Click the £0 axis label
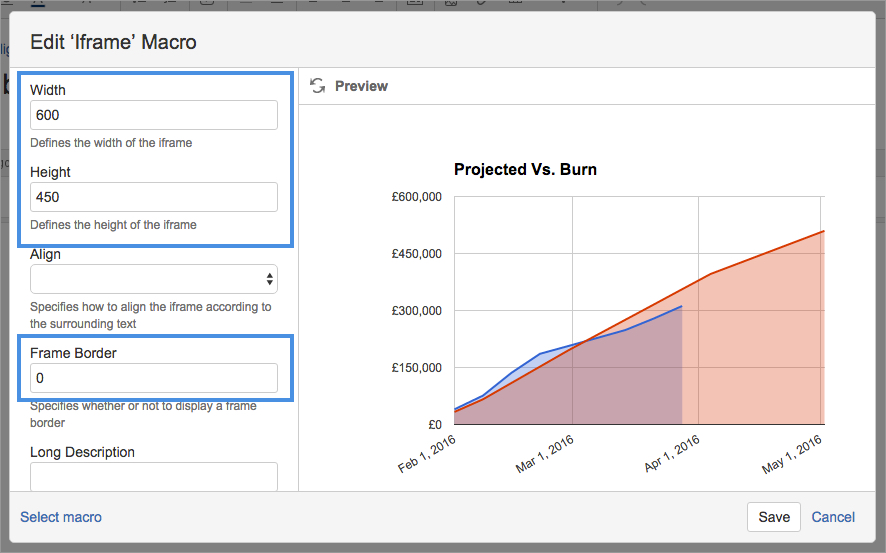Screen dimensions: 886x553 click(x=435, y=424)
